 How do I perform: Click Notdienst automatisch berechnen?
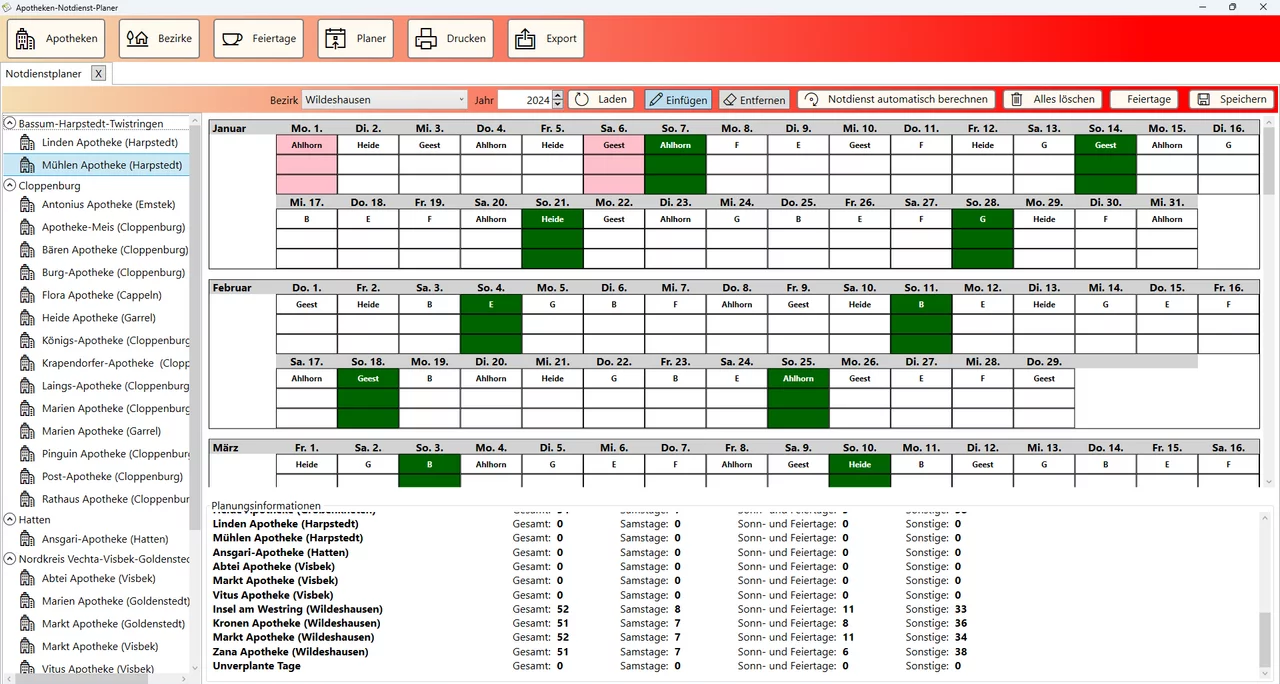[897, 99]
